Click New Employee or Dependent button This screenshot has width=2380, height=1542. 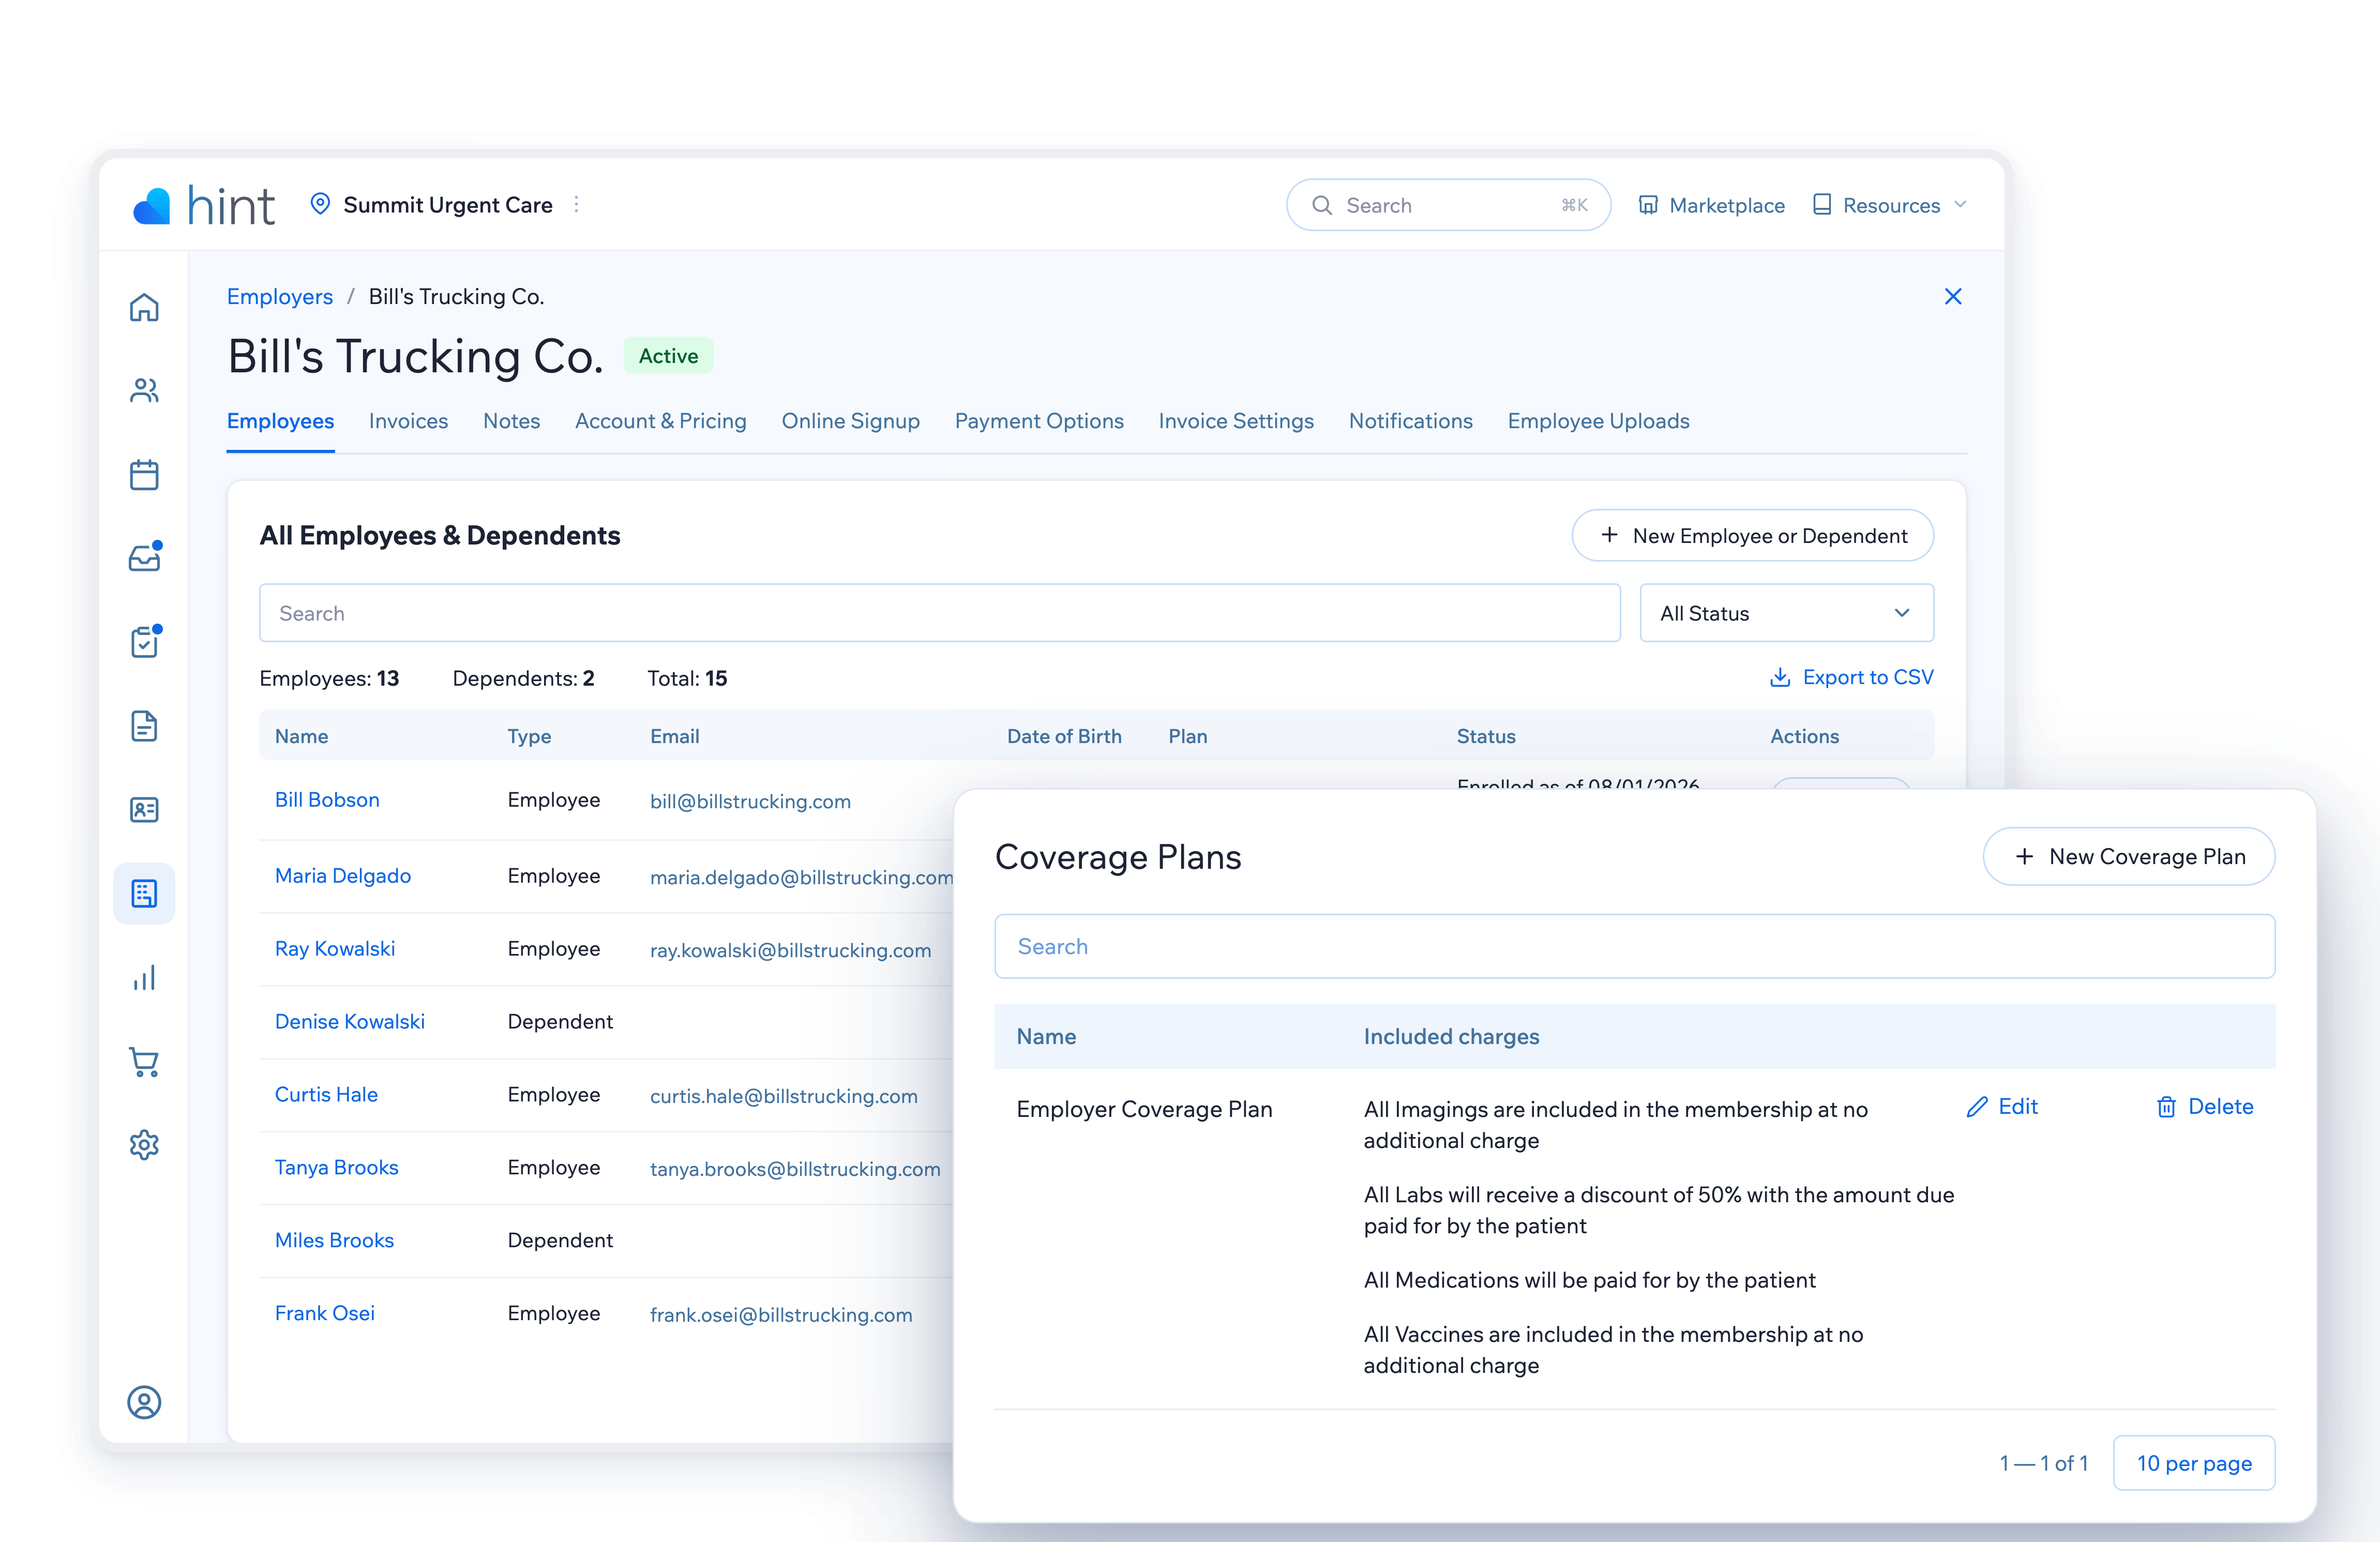coord(1752,535)
